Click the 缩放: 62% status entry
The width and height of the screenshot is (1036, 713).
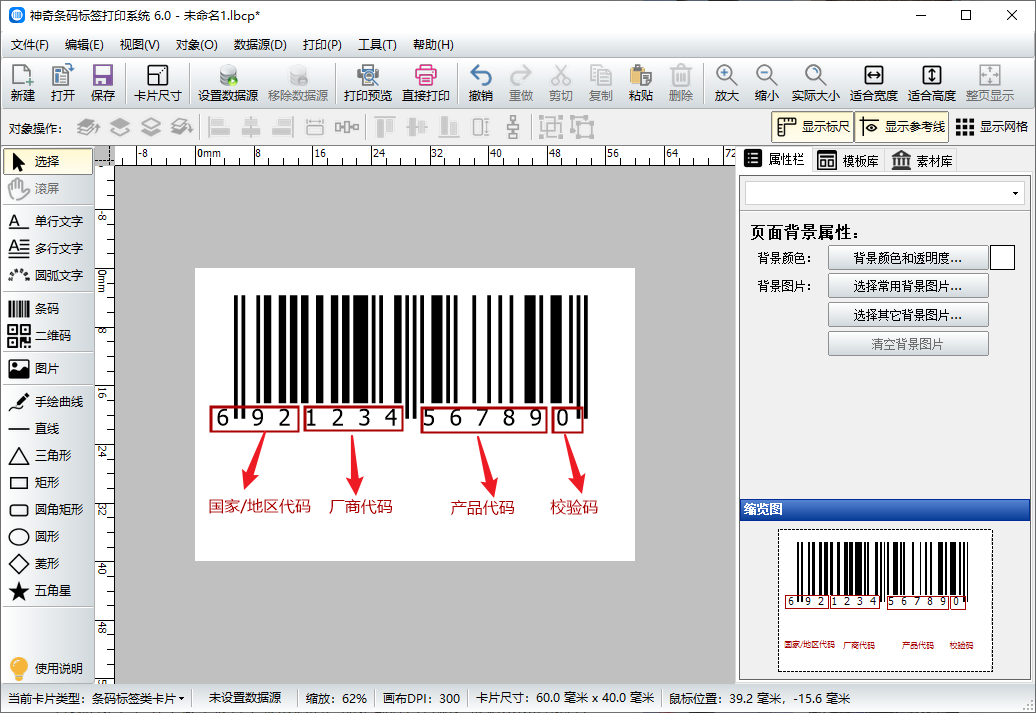coord(336,698)
